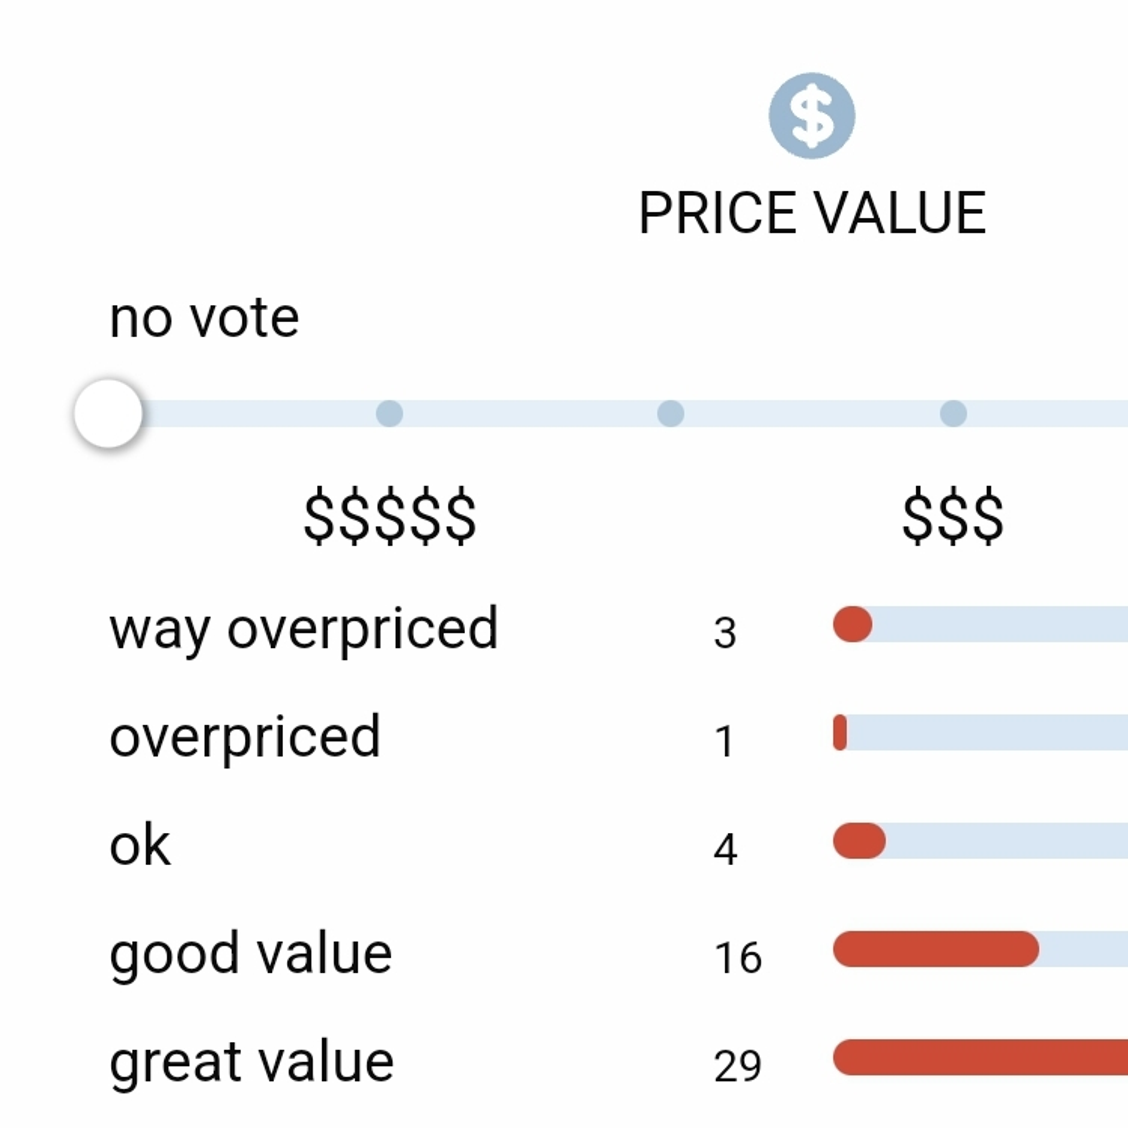1128x1128 pixels.
Task: Click the $$$$$ price label
Action: coord(390,516)
